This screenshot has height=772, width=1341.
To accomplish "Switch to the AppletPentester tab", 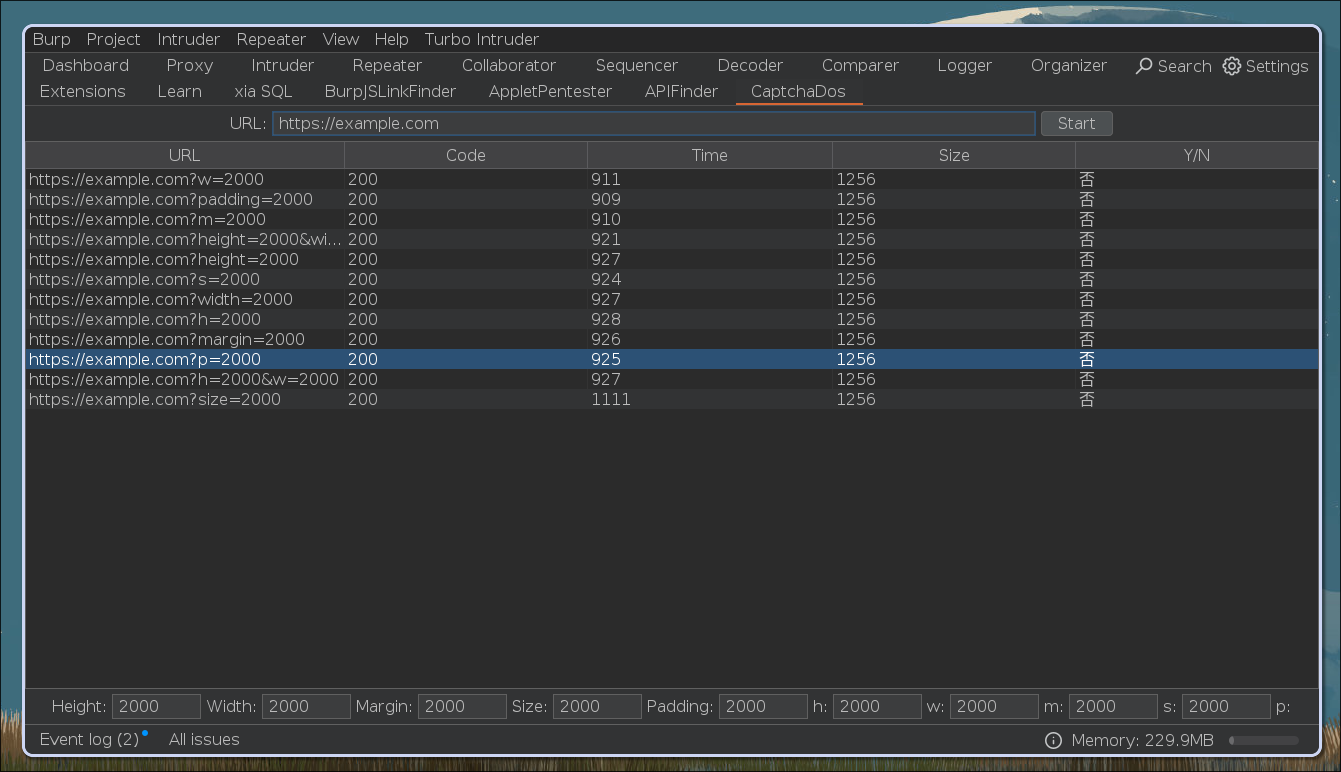I will point(550,91).
